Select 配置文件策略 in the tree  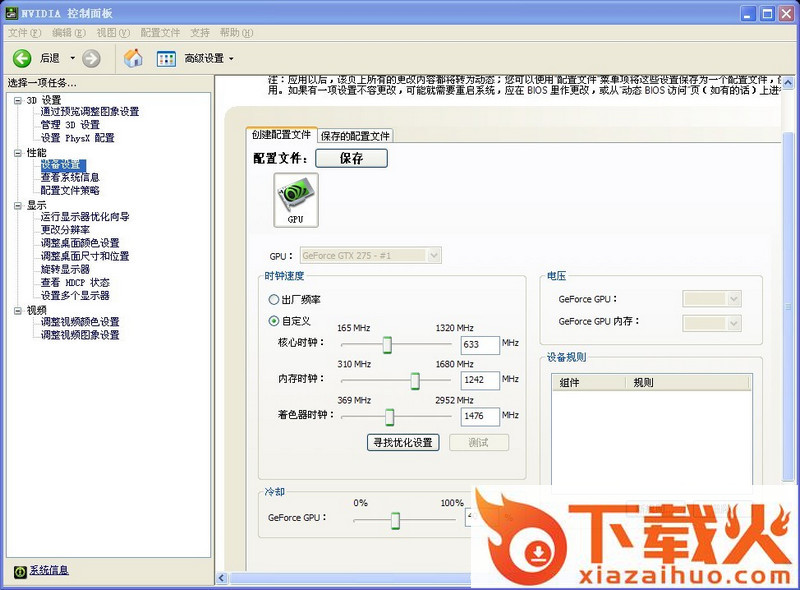70,191
